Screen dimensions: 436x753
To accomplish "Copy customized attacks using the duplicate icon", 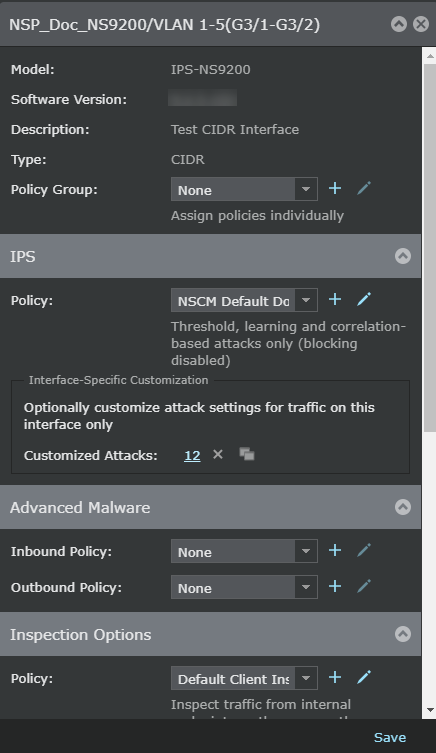I will (x=247, y=454).
